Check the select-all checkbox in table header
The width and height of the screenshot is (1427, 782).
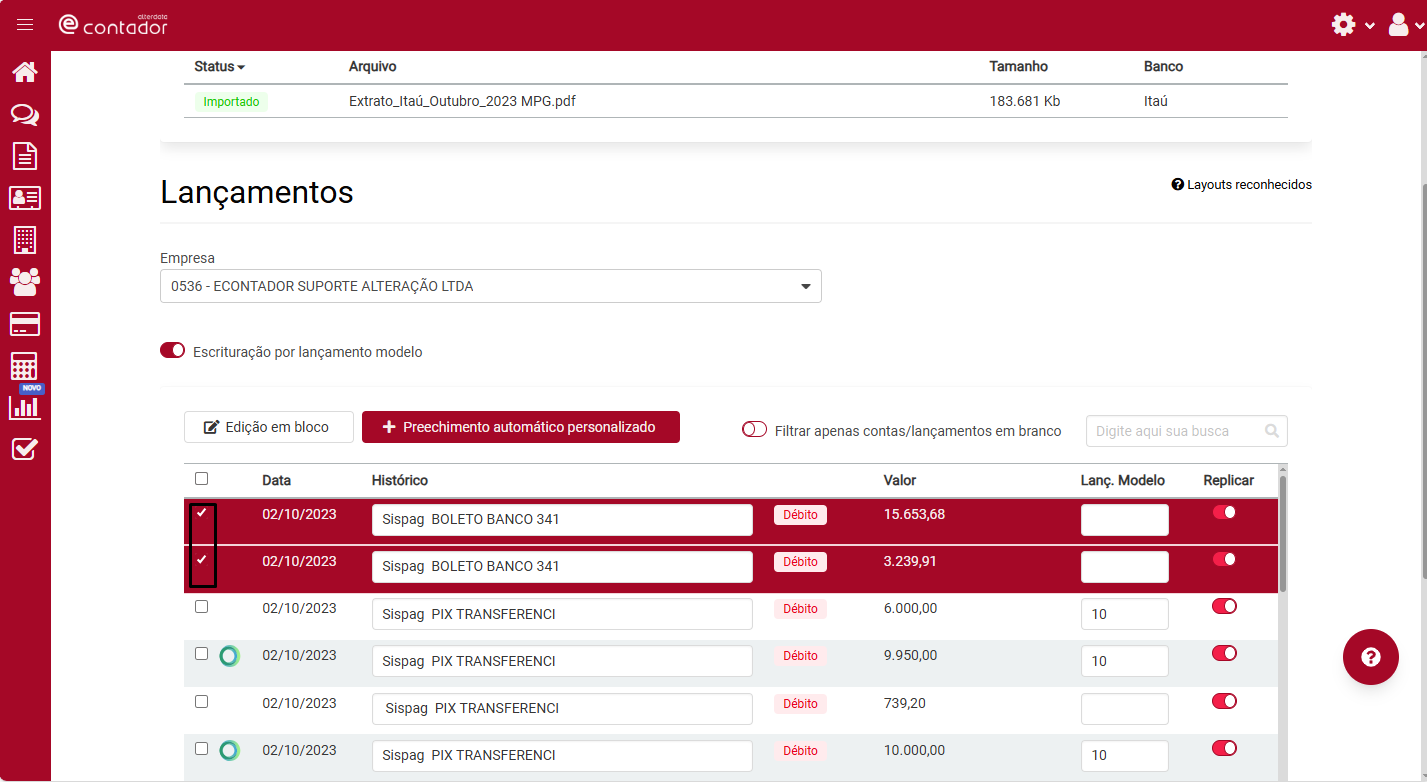[x=202, y=479]
